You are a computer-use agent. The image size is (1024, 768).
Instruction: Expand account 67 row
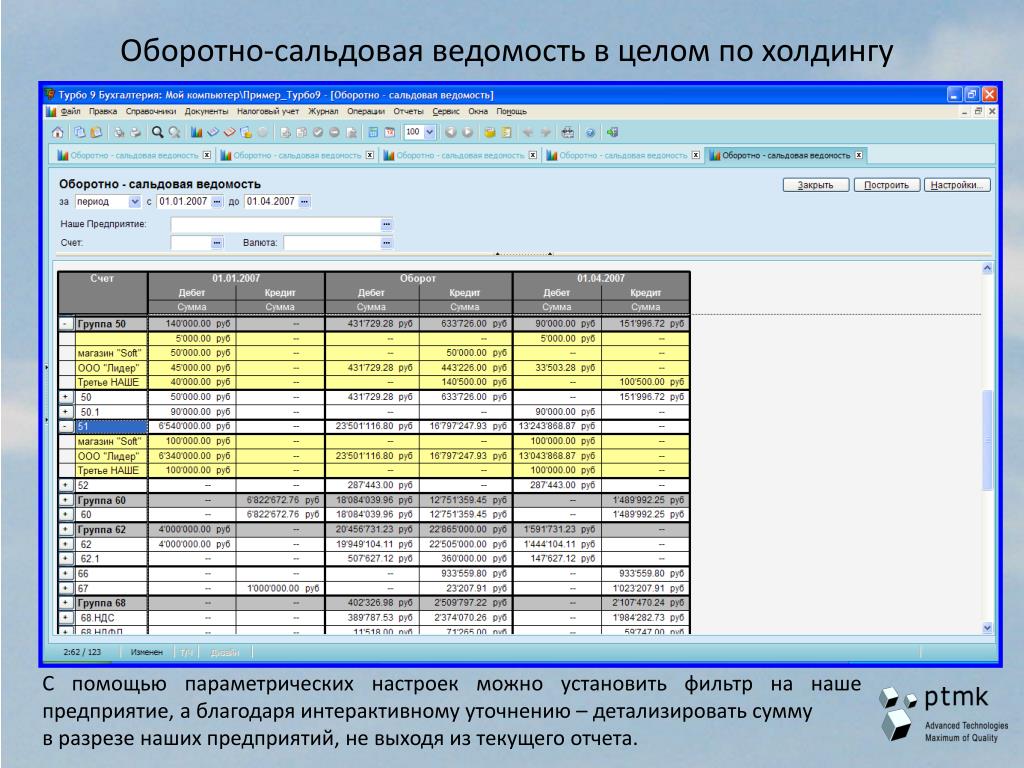pos(66,588)
